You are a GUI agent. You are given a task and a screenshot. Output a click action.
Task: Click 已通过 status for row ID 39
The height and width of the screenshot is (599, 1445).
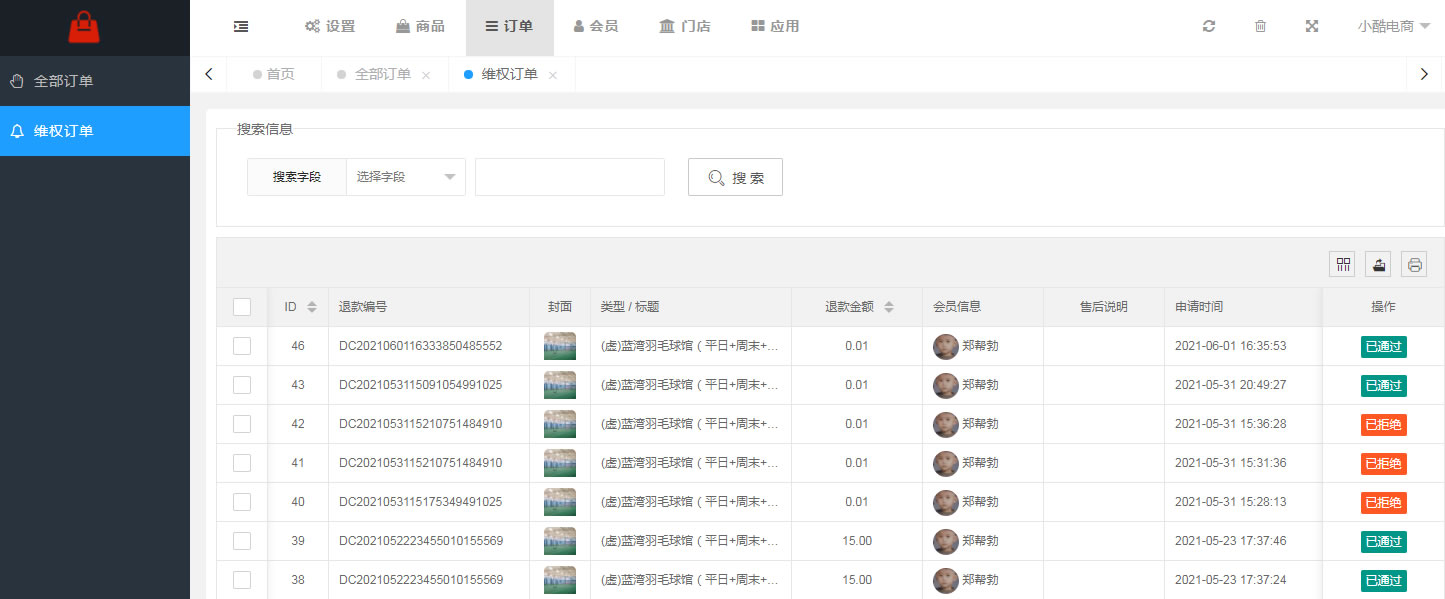[x=1384, y=542]
